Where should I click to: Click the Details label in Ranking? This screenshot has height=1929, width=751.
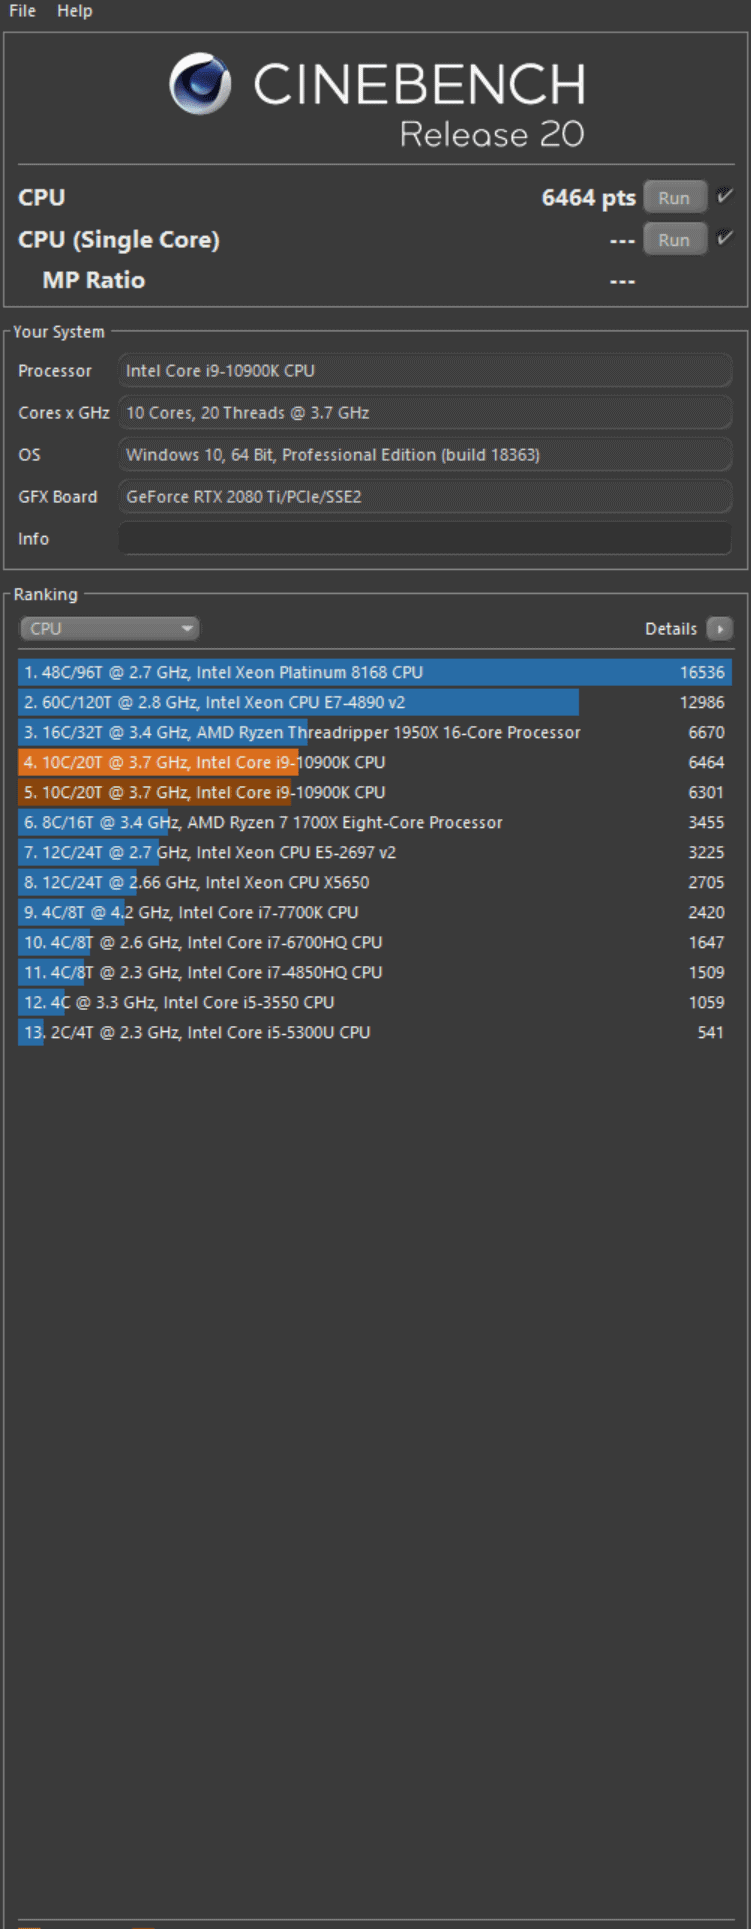(x=671, y=629)
